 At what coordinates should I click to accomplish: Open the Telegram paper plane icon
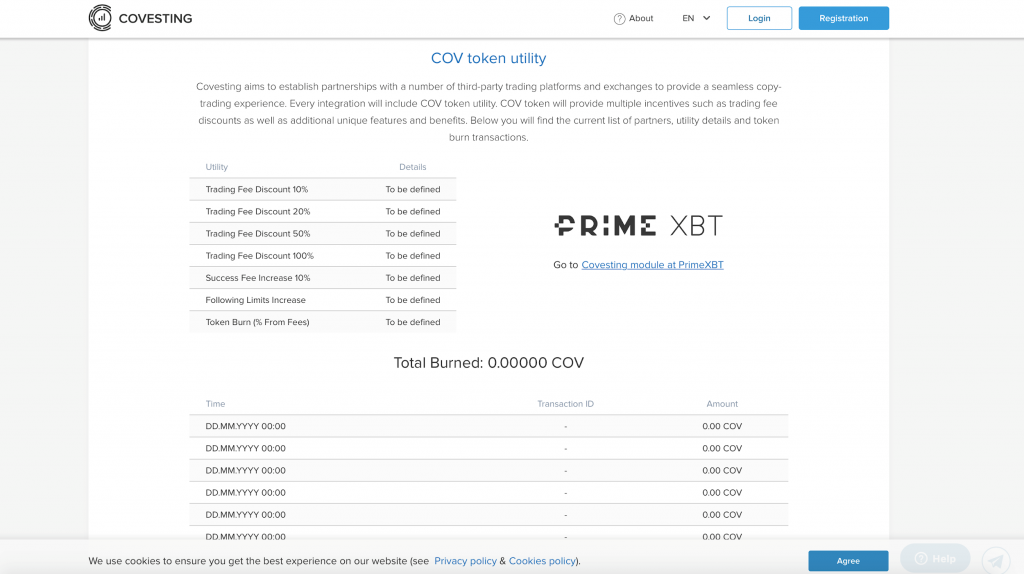996,561
